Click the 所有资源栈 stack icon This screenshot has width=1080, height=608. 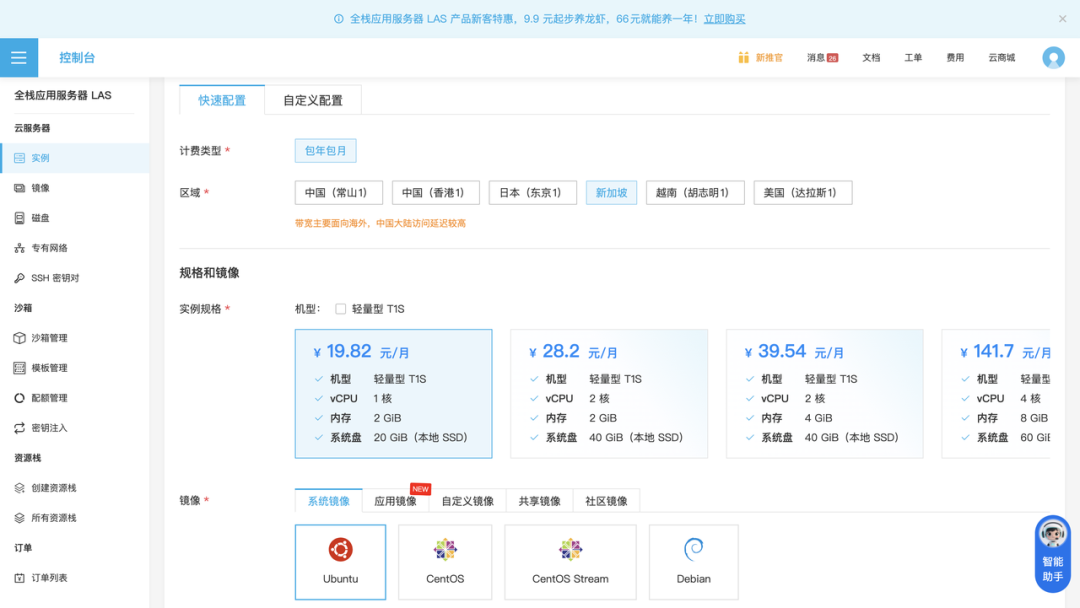(19, 518)
